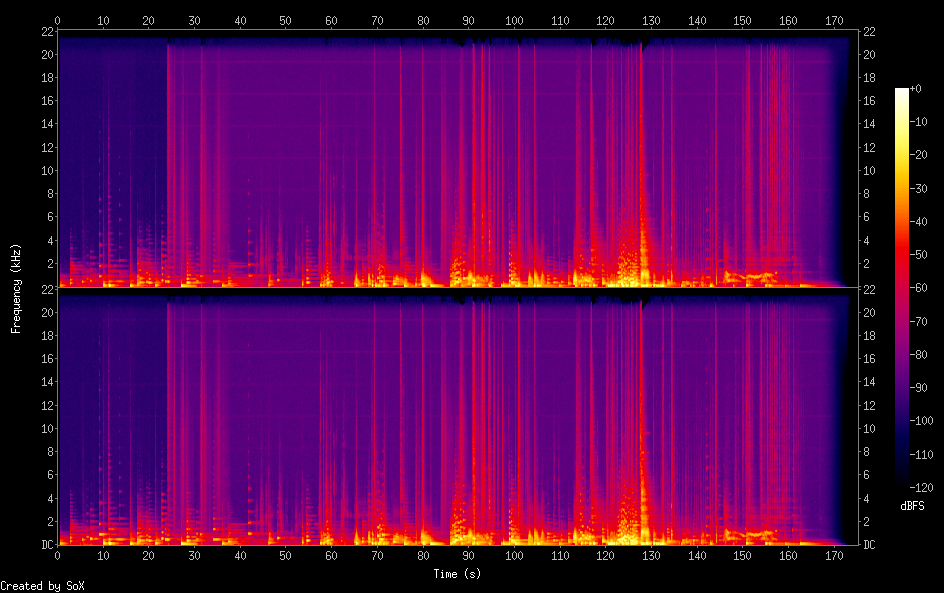Click the "-100" value on the color scale

921,421
